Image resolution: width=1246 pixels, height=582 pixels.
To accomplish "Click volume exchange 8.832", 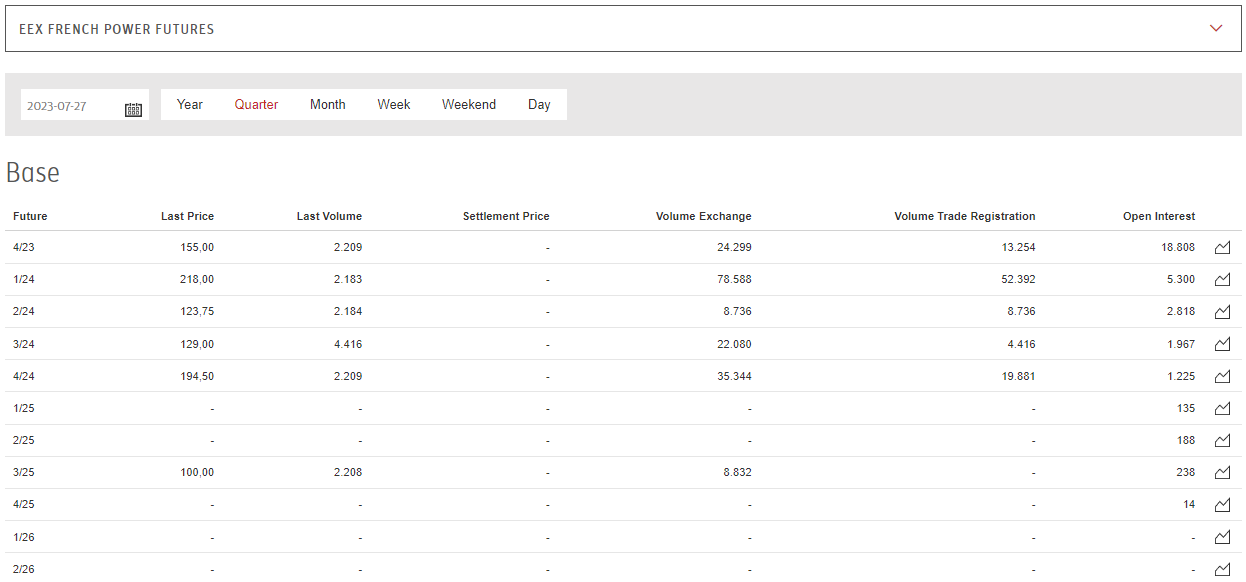I will coord(737,472).
